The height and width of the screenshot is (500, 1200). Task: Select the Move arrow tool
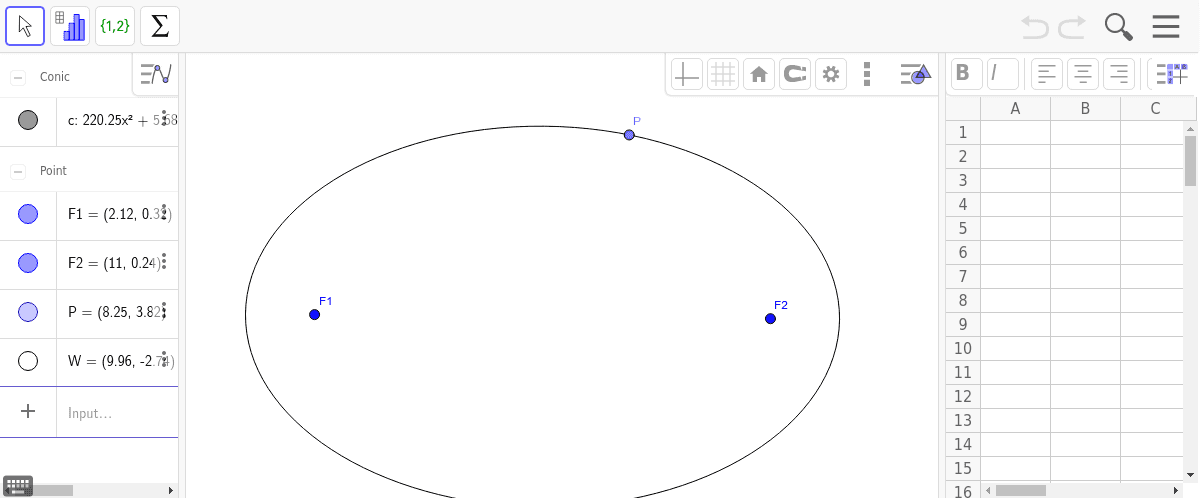25,26
